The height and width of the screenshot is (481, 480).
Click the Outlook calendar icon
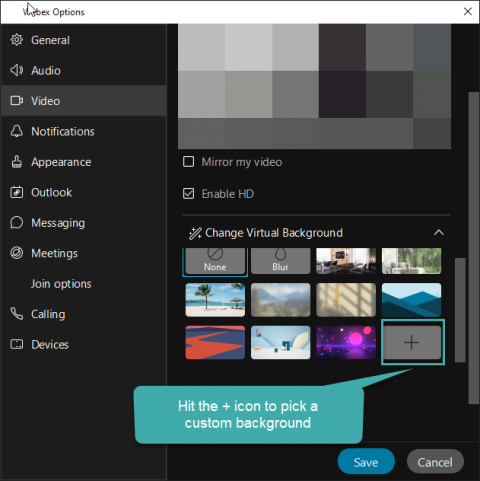pos(16,192)
